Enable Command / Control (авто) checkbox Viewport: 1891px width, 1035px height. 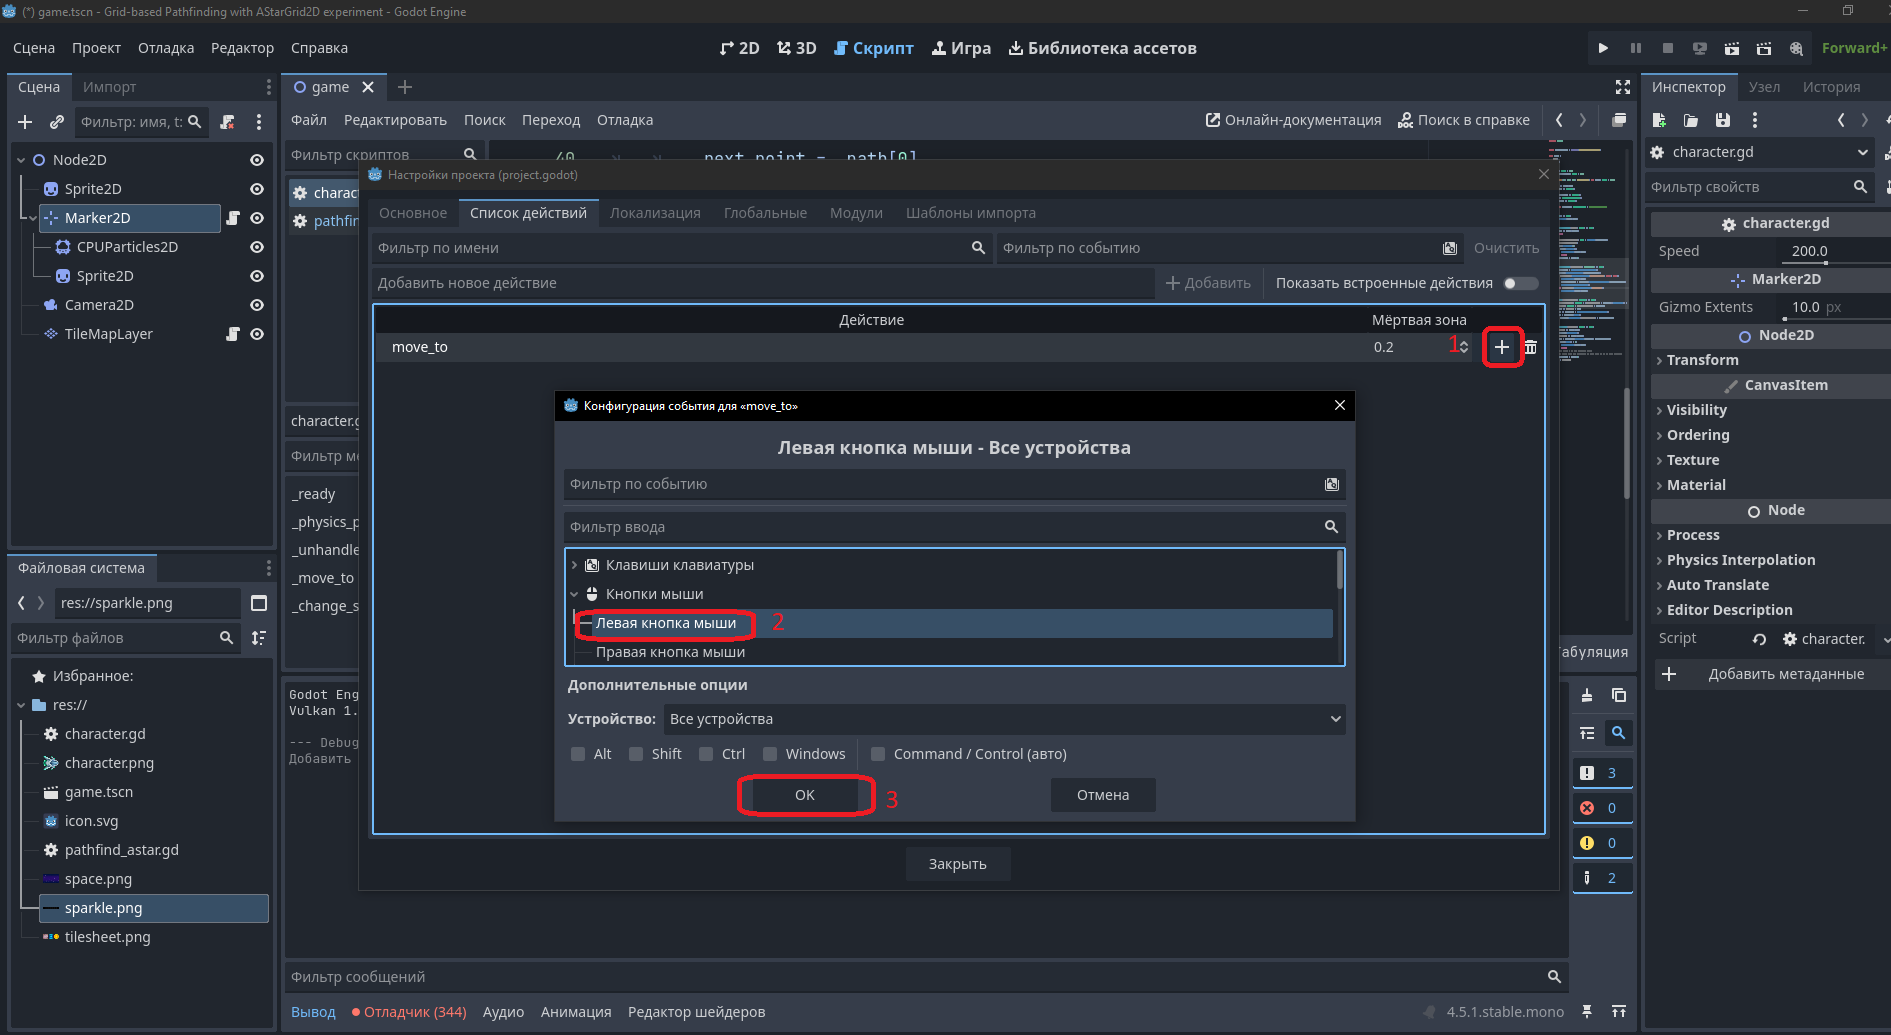point(878,754)
